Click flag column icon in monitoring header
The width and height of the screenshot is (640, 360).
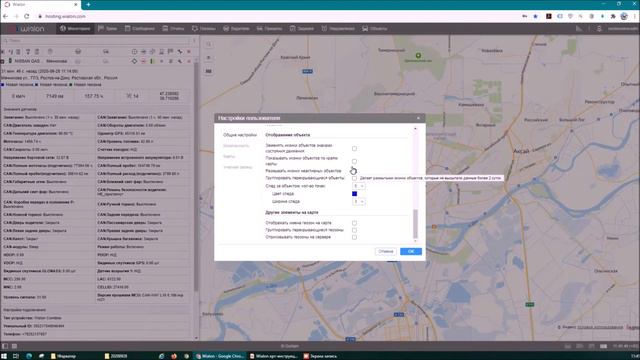point(171,52)
